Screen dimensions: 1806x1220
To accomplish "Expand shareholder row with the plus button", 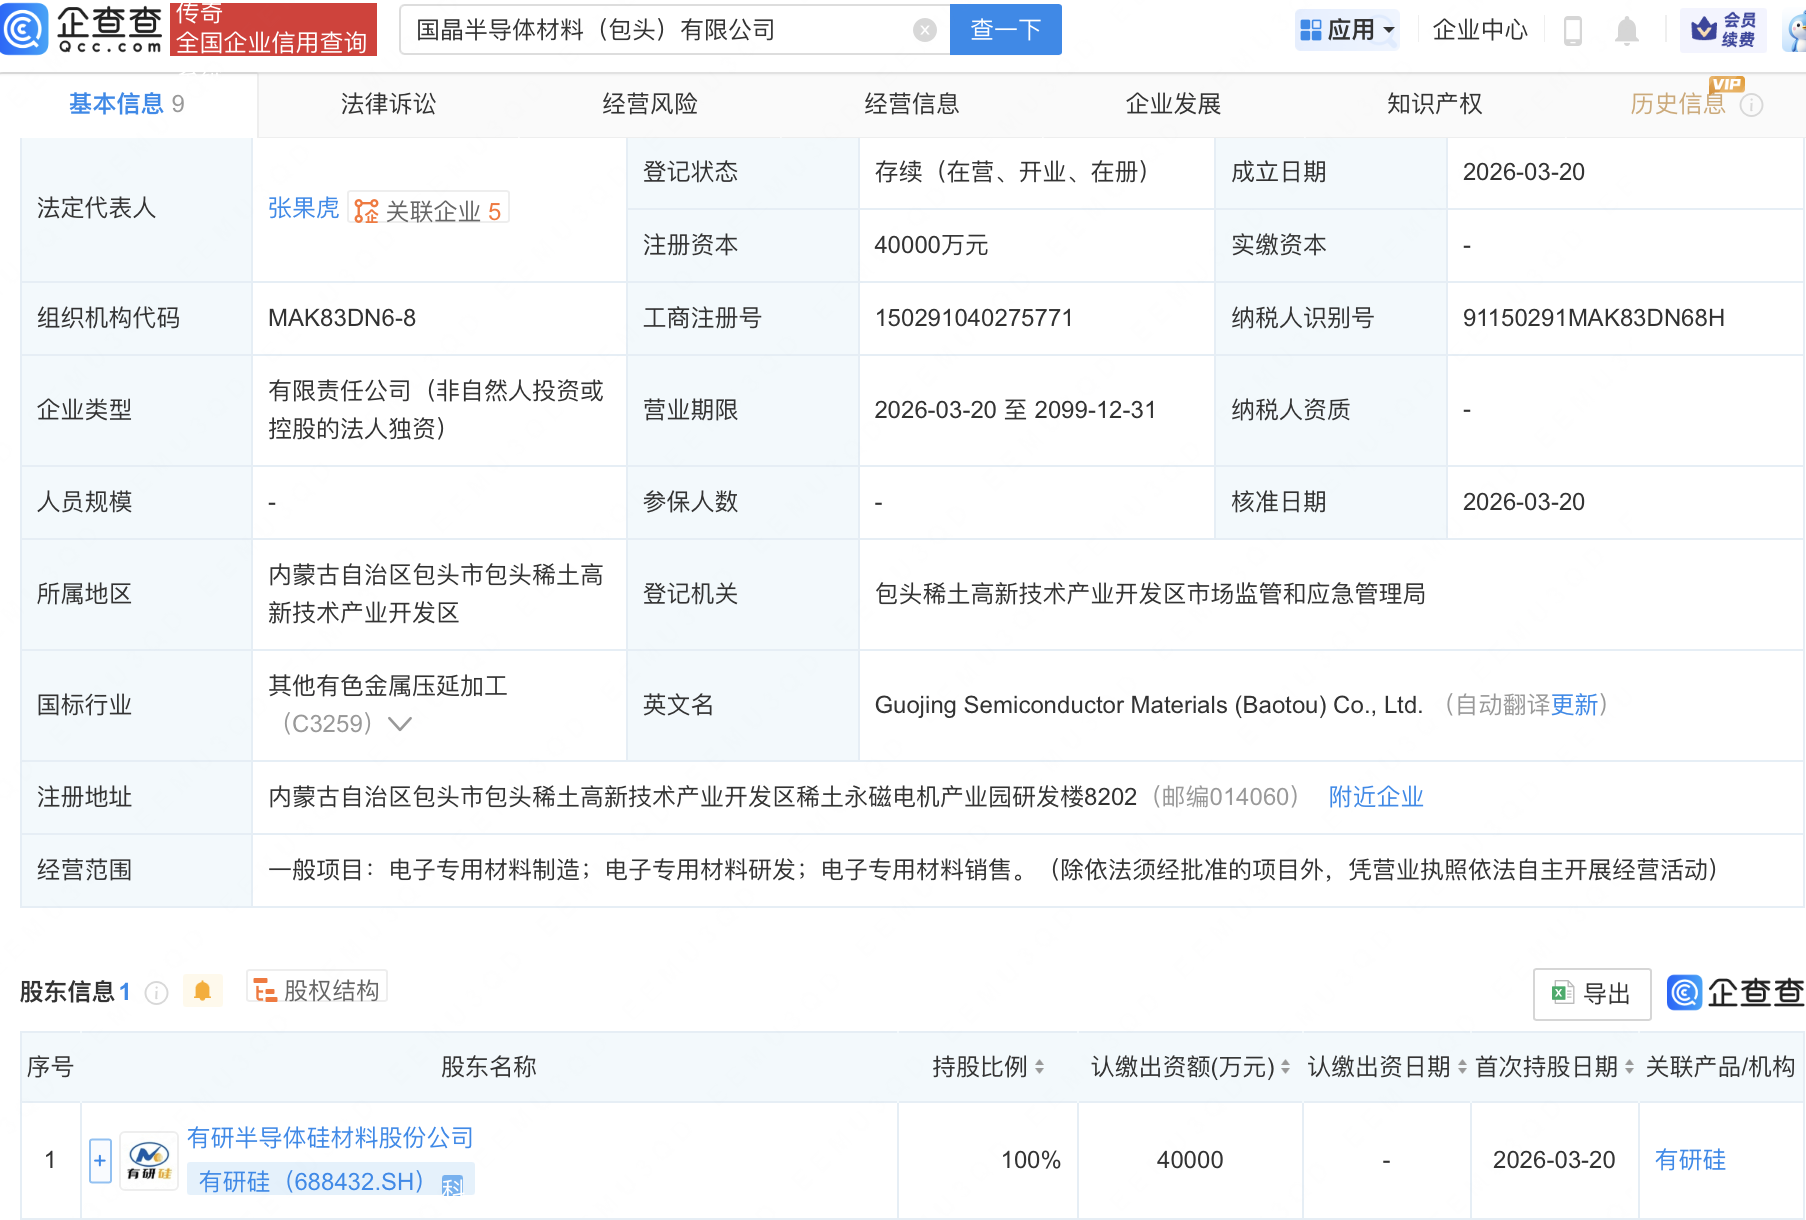I will (99, 1160).
